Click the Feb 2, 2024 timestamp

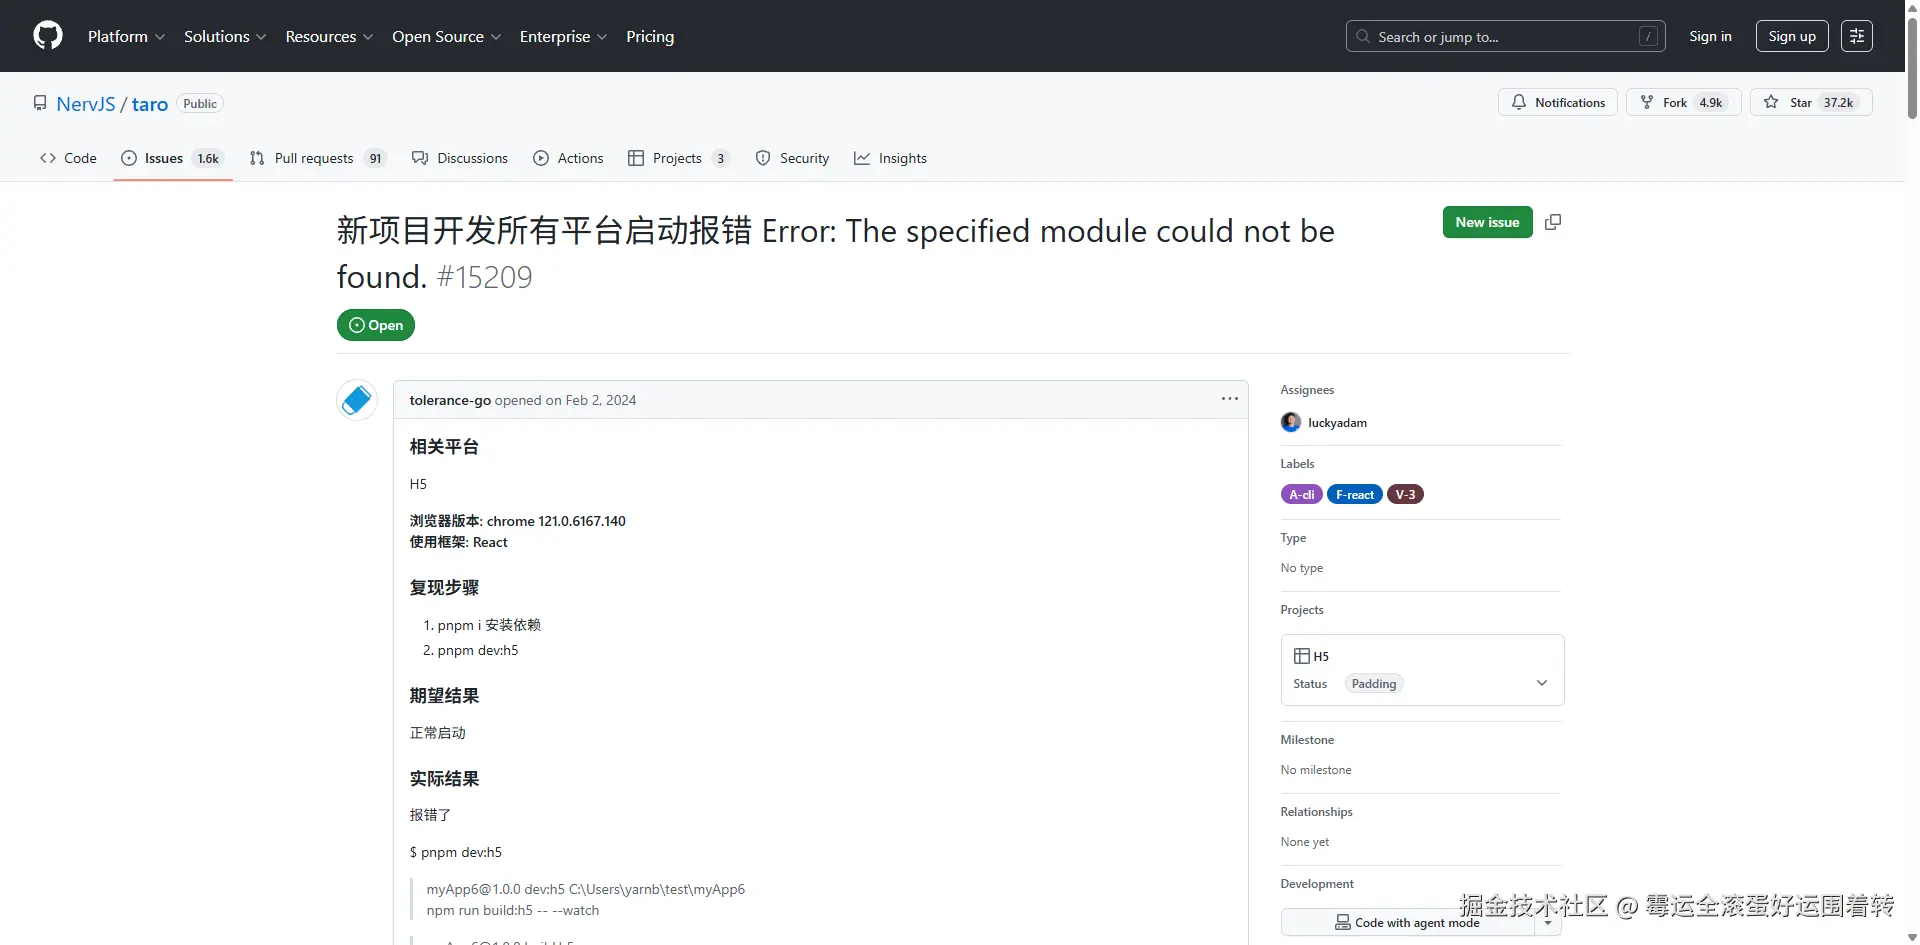[601, 400]
